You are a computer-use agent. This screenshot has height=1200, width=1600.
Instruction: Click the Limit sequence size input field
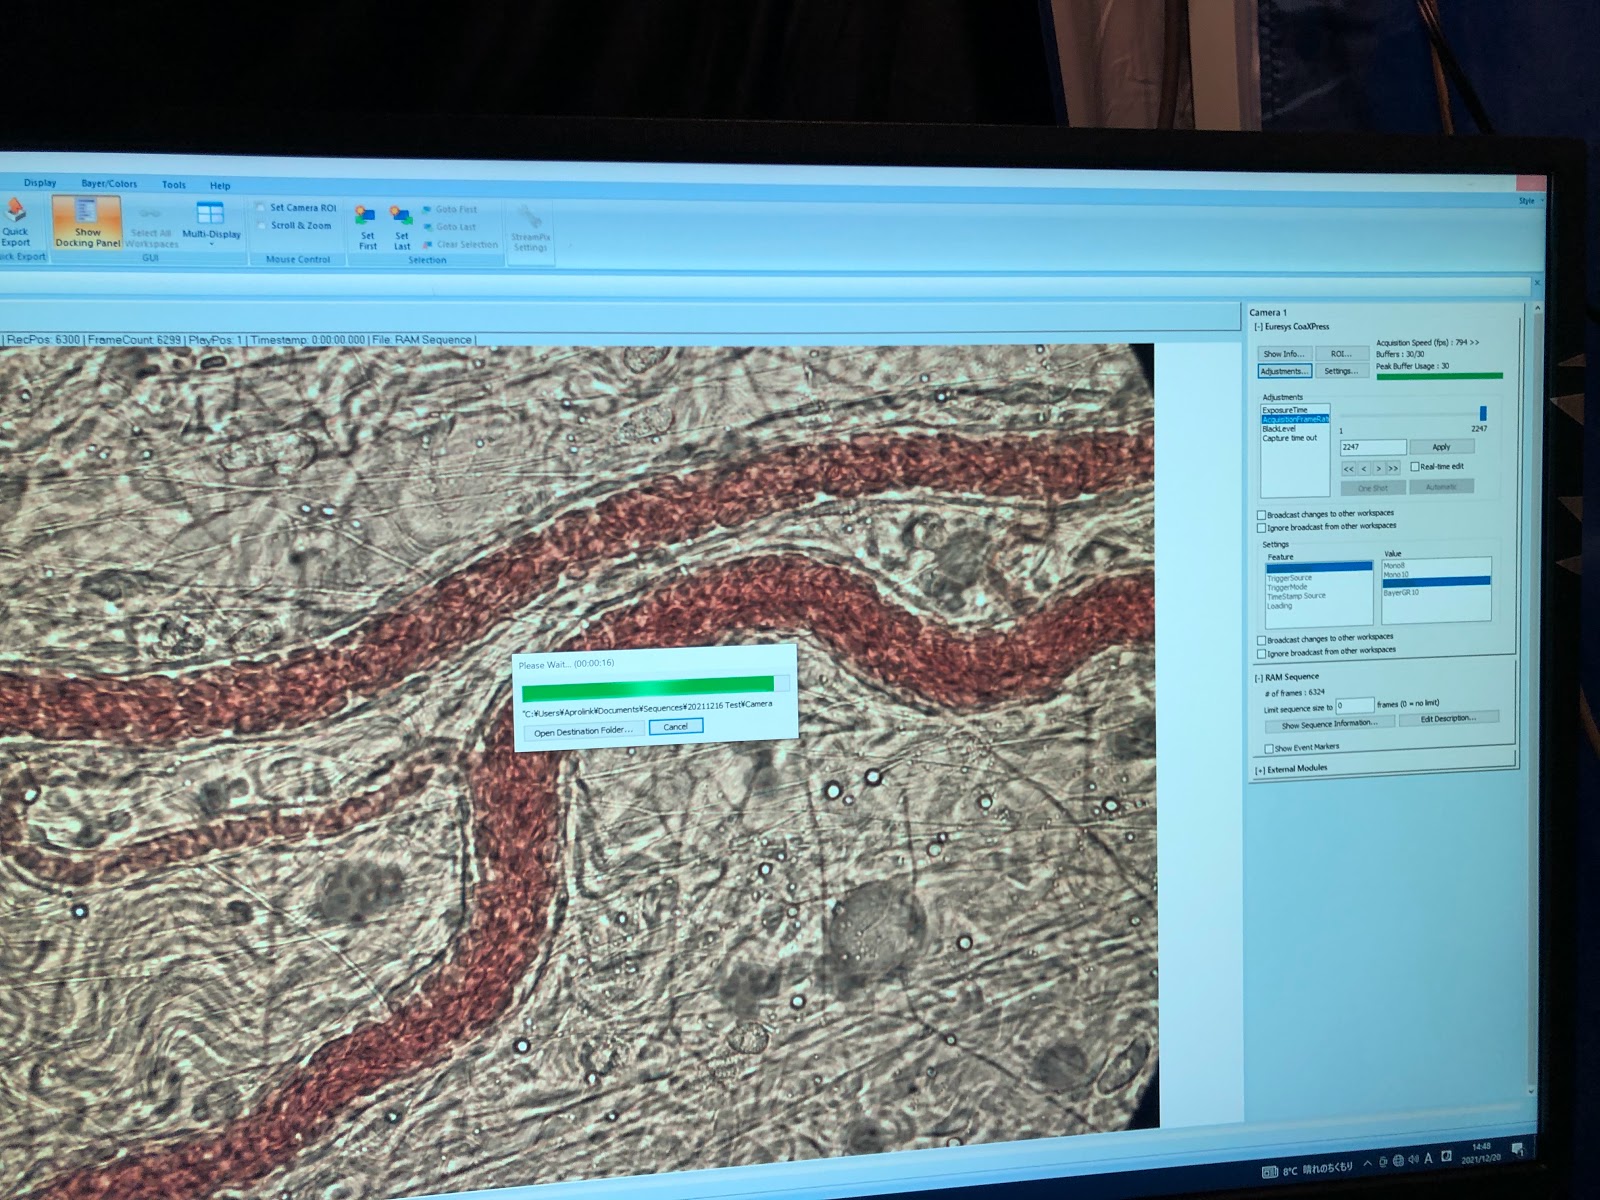coord(1355,705)
